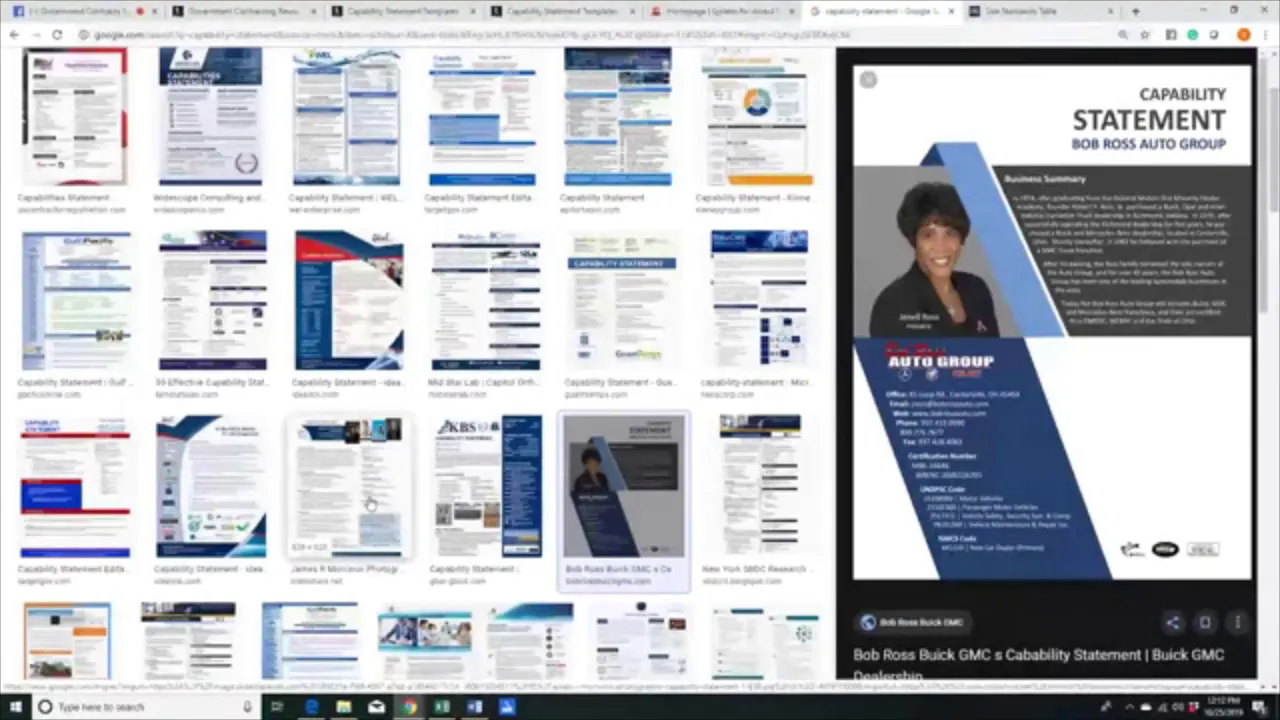Open Excel from the taskbar
This screenshot has width=1280, height=720.
pyautogui.click(x=441, y=707)
